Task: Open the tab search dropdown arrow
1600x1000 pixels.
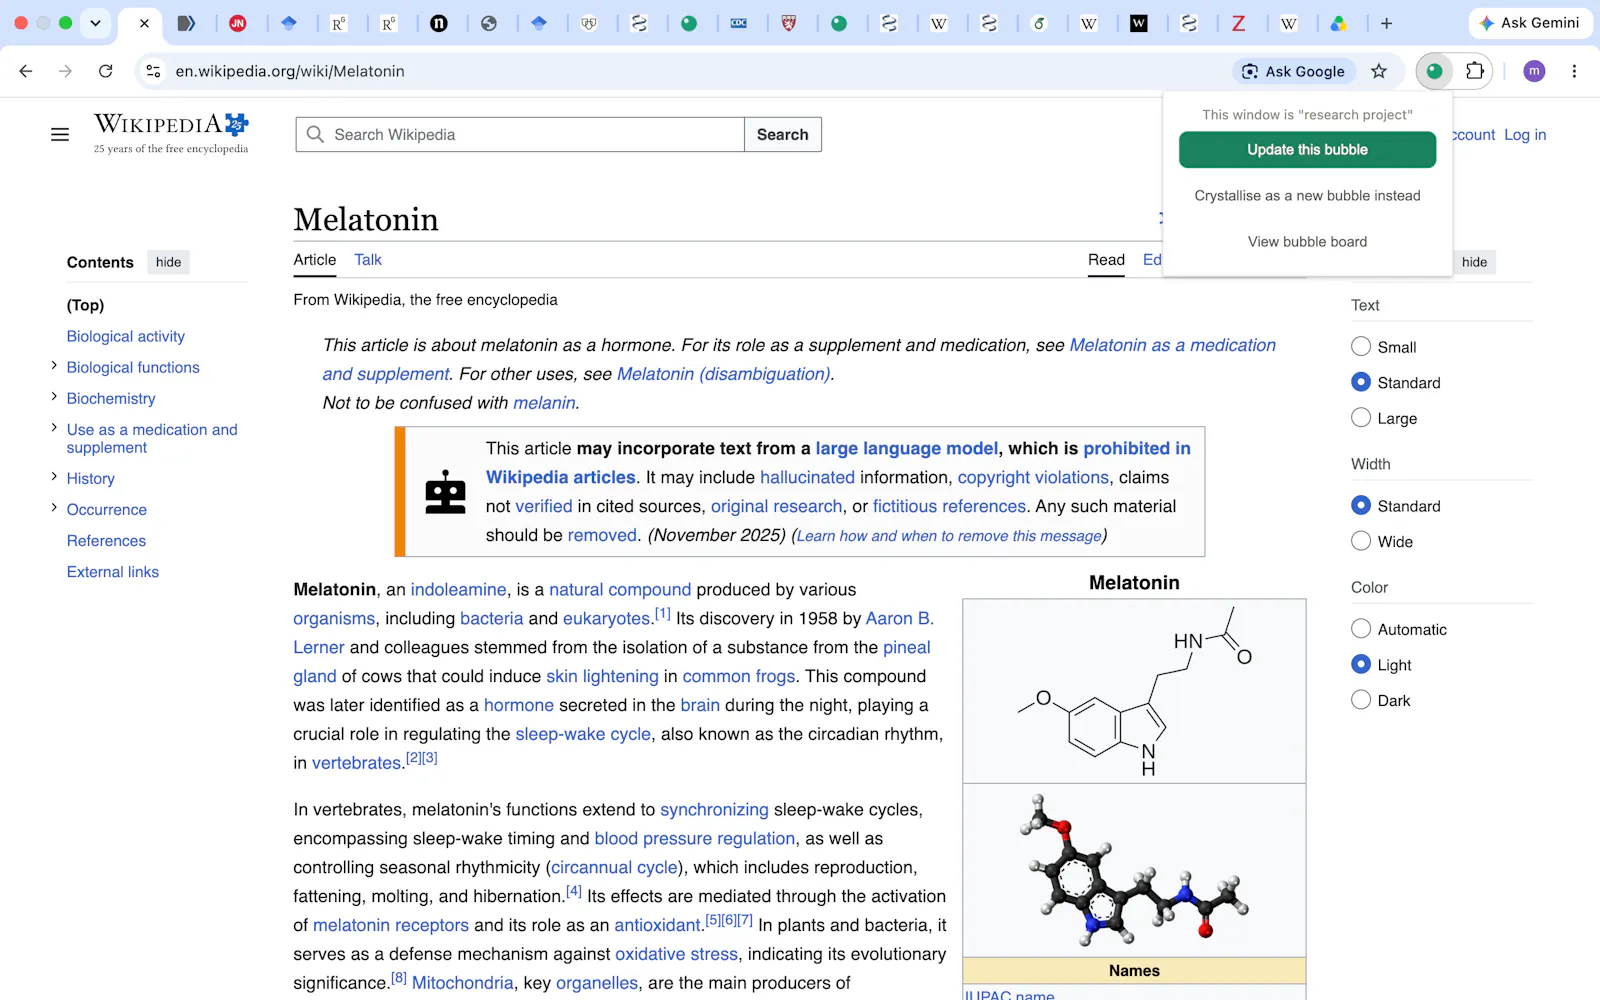Action: [x=95, y=23]
